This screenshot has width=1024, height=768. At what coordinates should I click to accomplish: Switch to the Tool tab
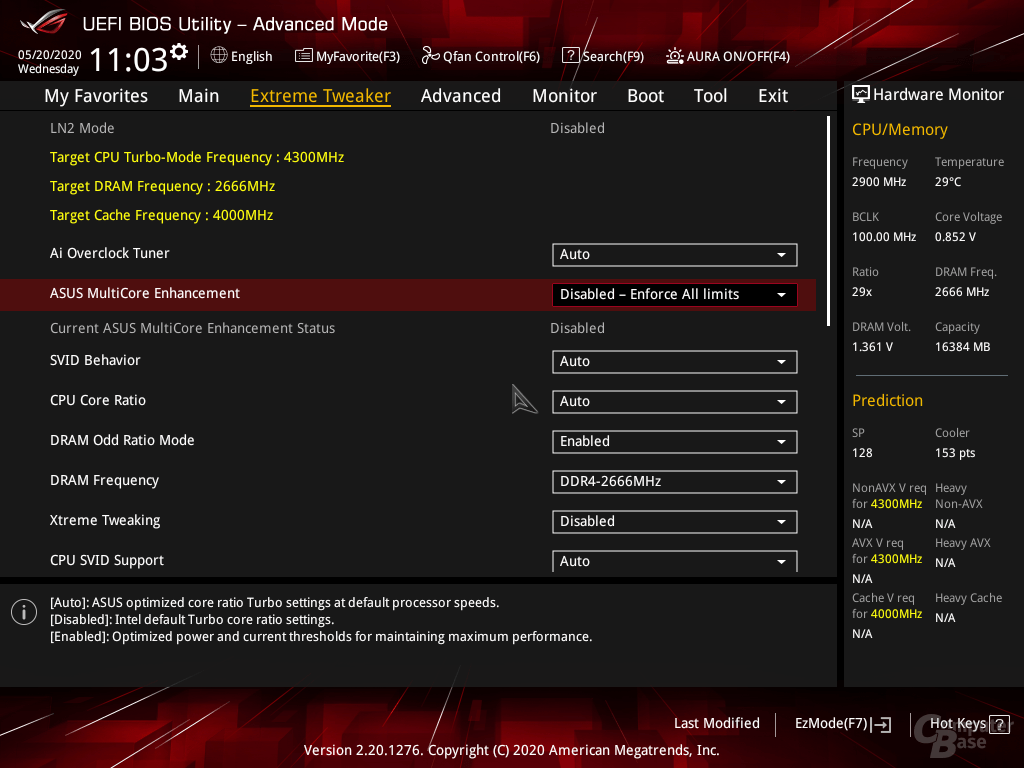(710, 96)
